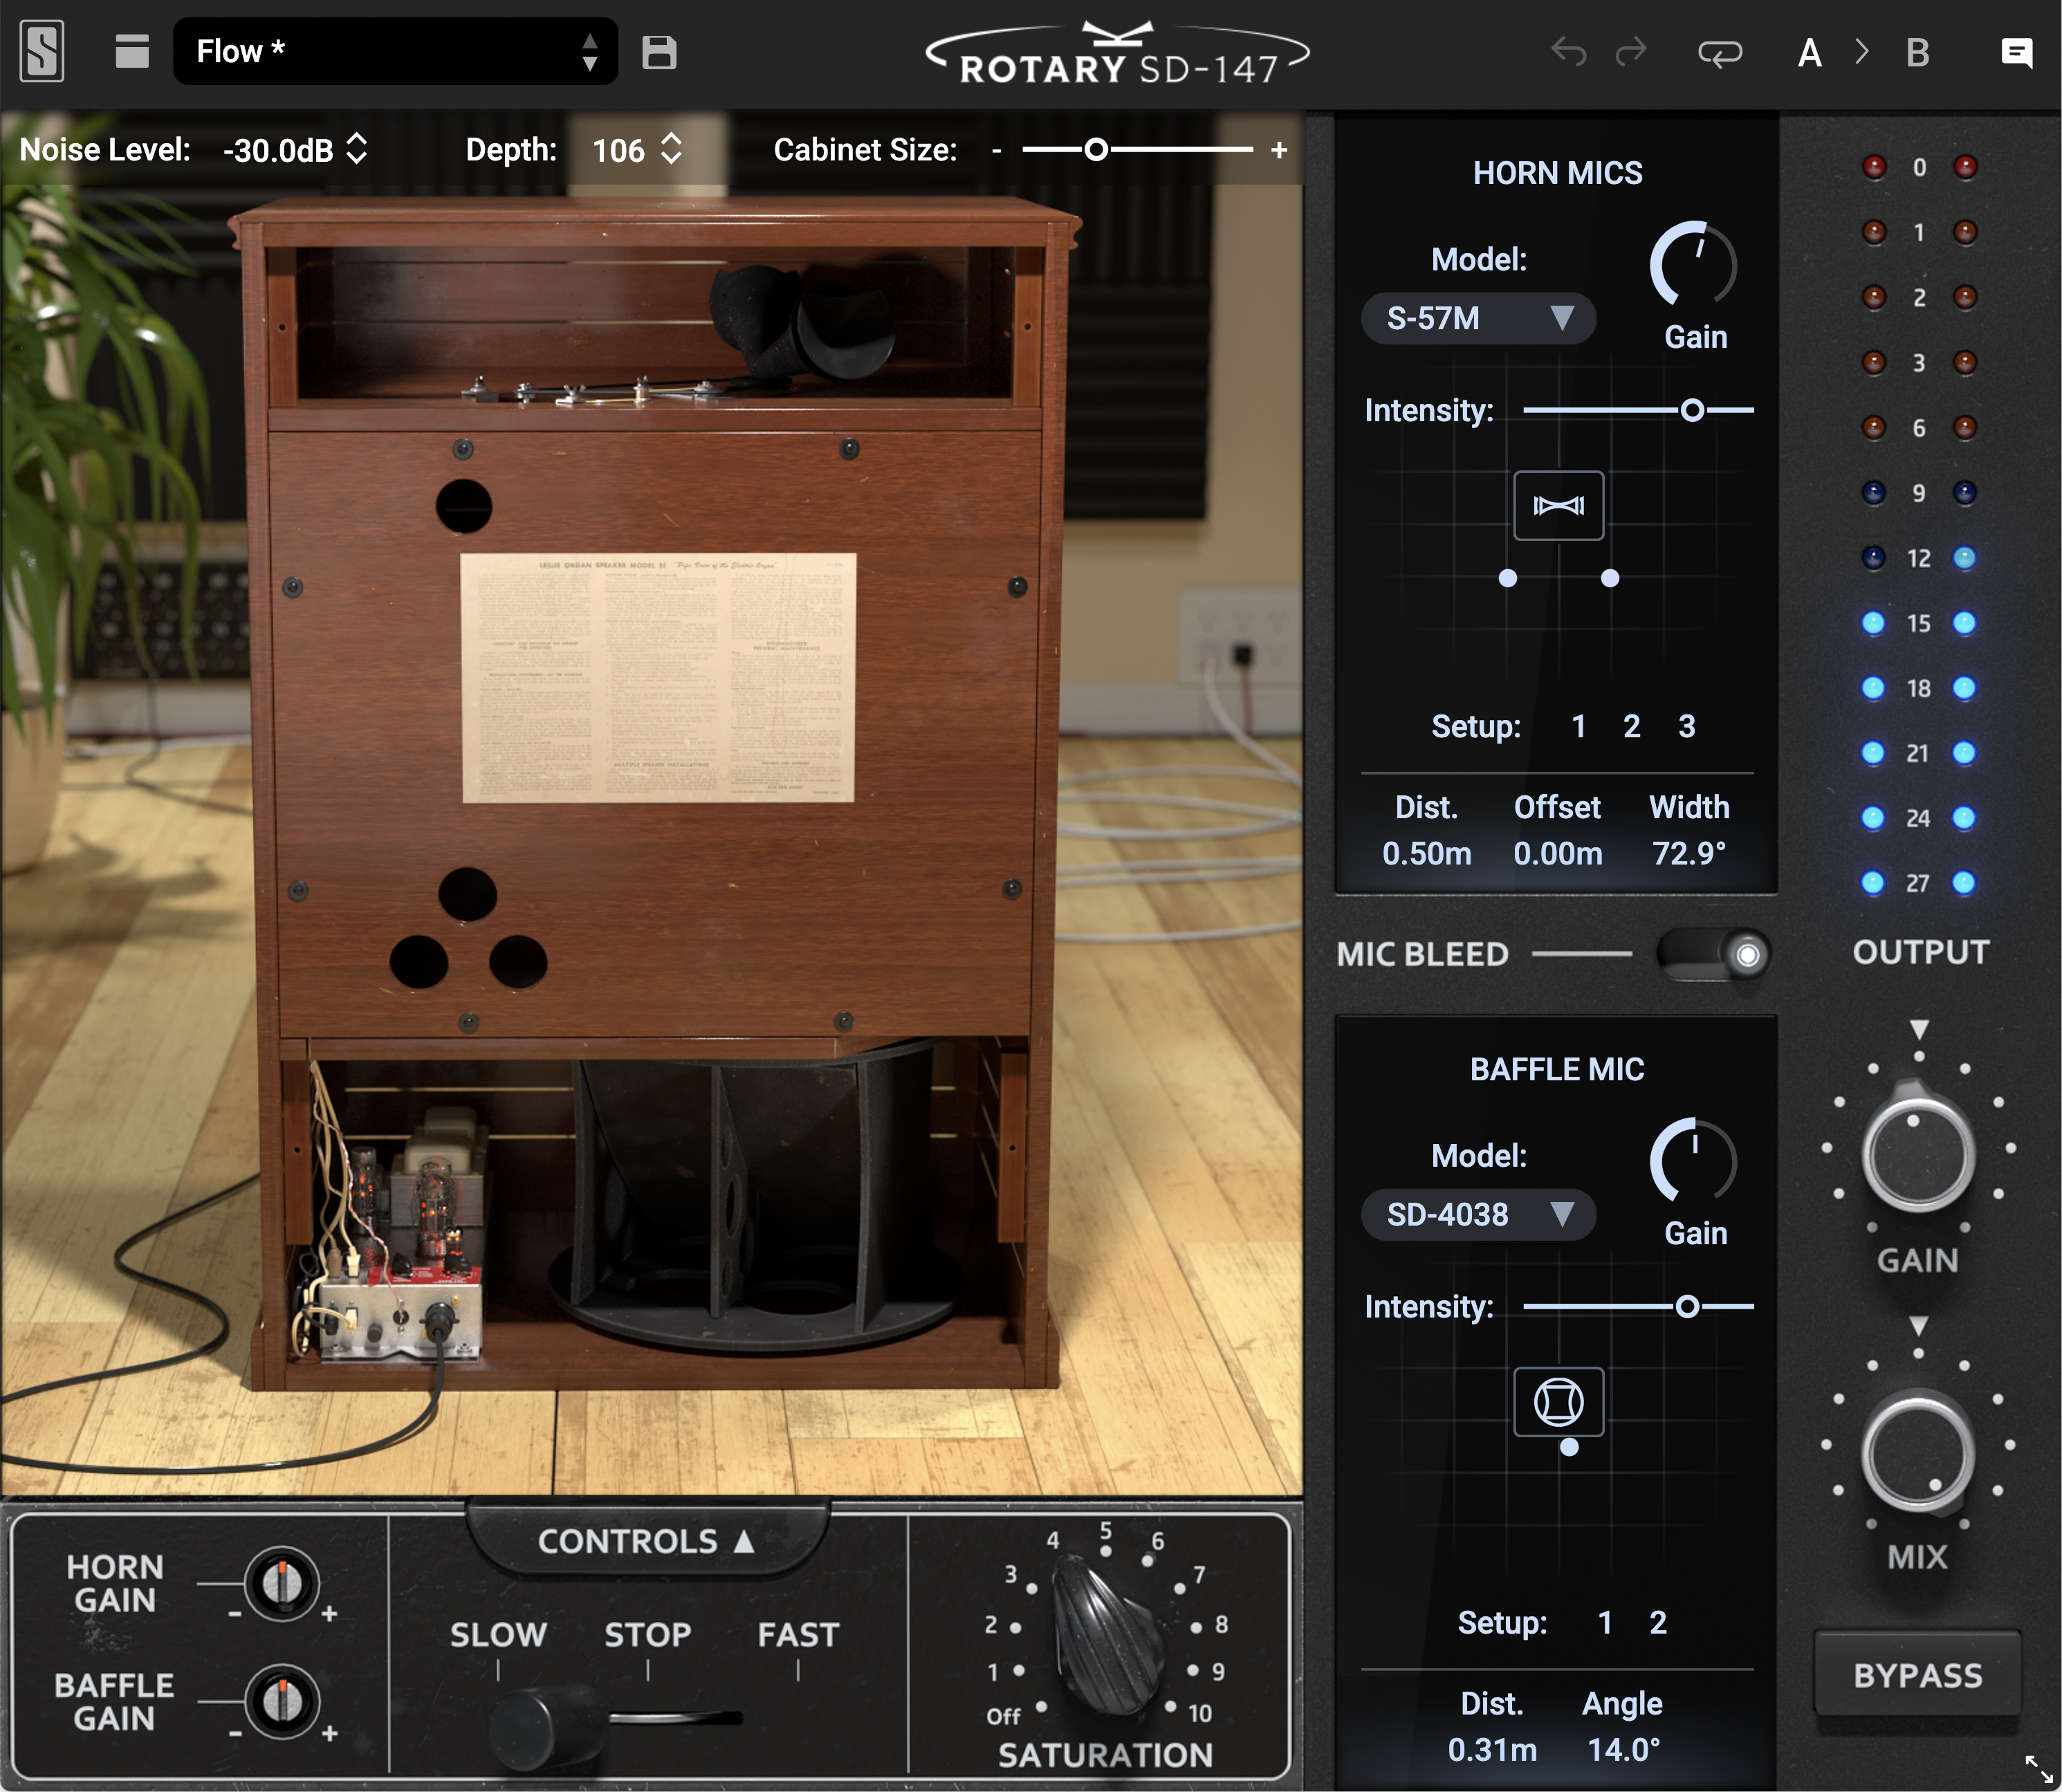Click the HORN GAIN knob
The image size is (2062, 1792).
point(282,1583)
